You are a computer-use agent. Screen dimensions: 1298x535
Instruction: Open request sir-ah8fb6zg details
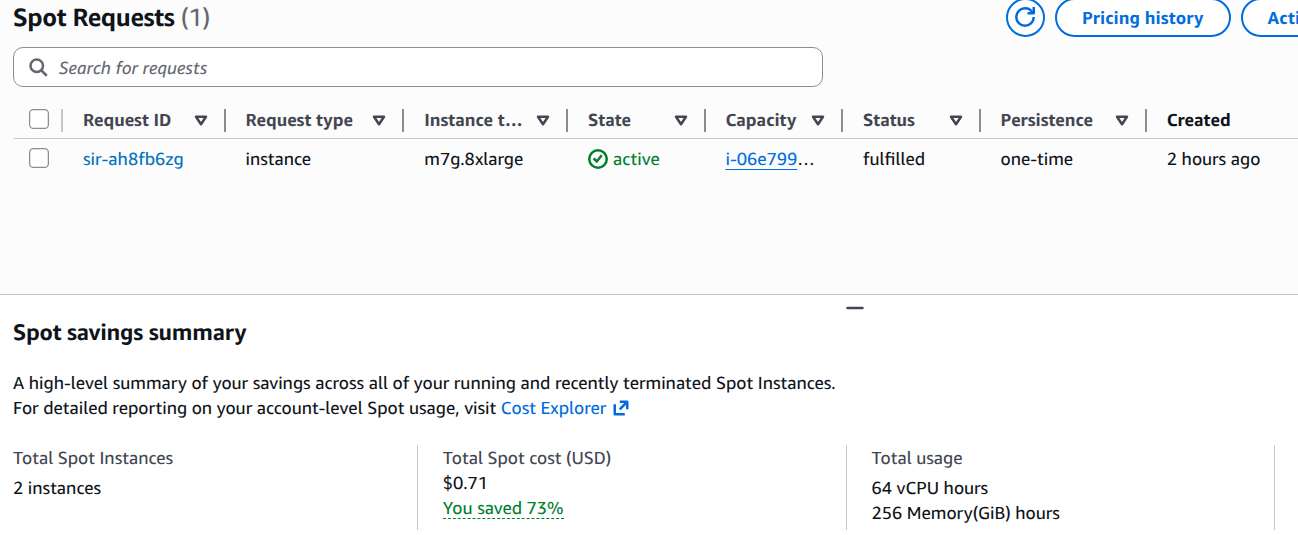[133, 159]
